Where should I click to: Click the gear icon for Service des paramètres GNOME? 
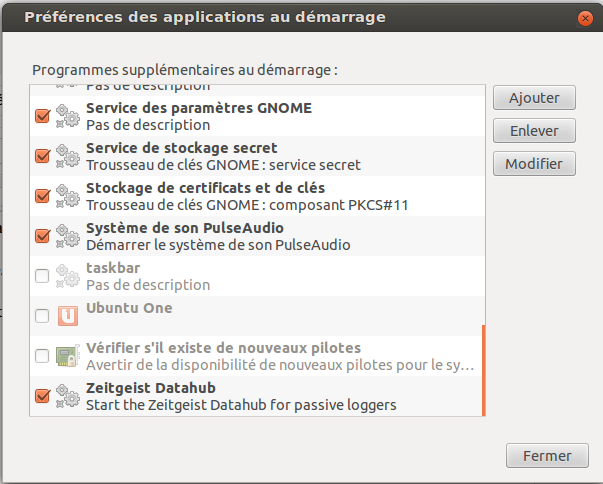[67, 116]
